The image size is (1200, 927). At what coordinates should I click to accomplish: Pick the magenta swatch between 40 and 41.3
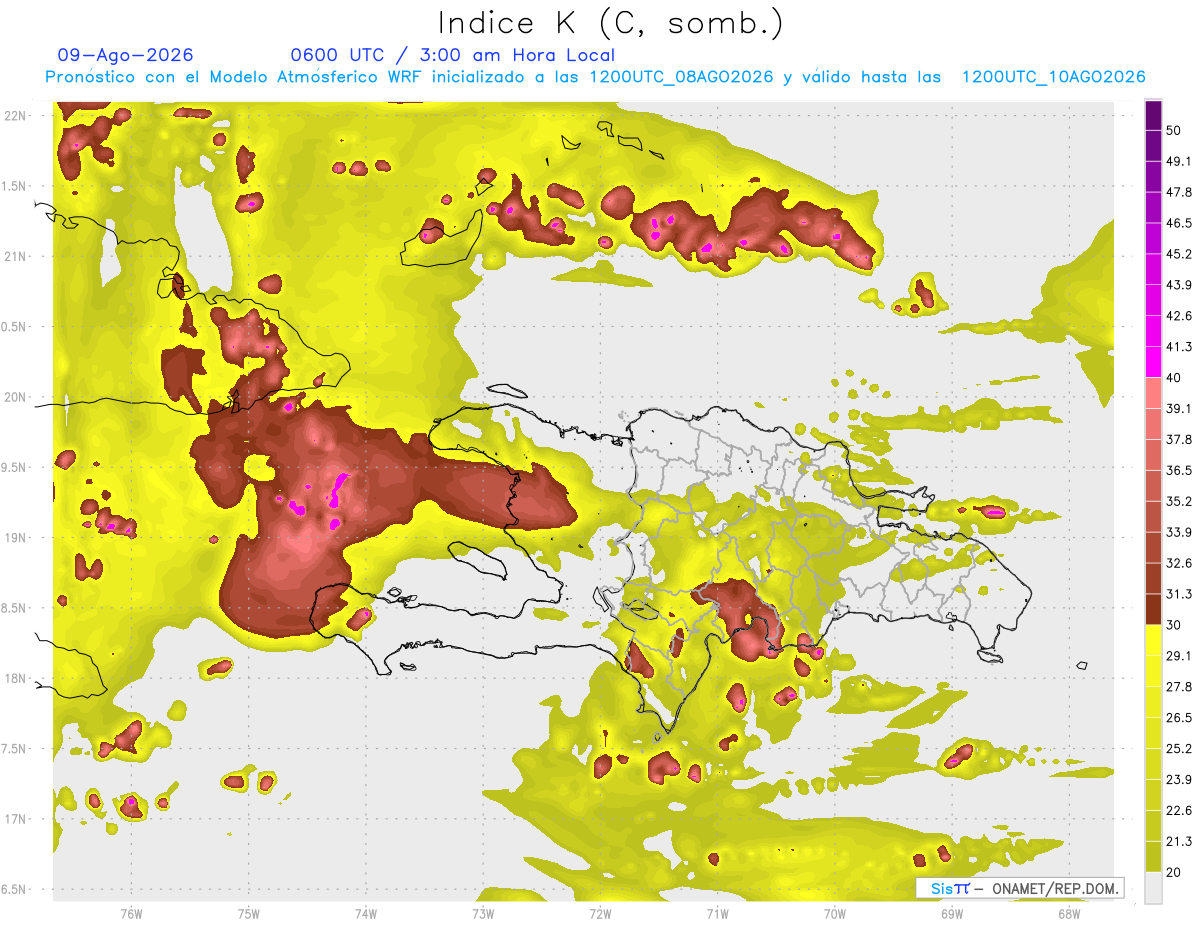coord(1153,362)
